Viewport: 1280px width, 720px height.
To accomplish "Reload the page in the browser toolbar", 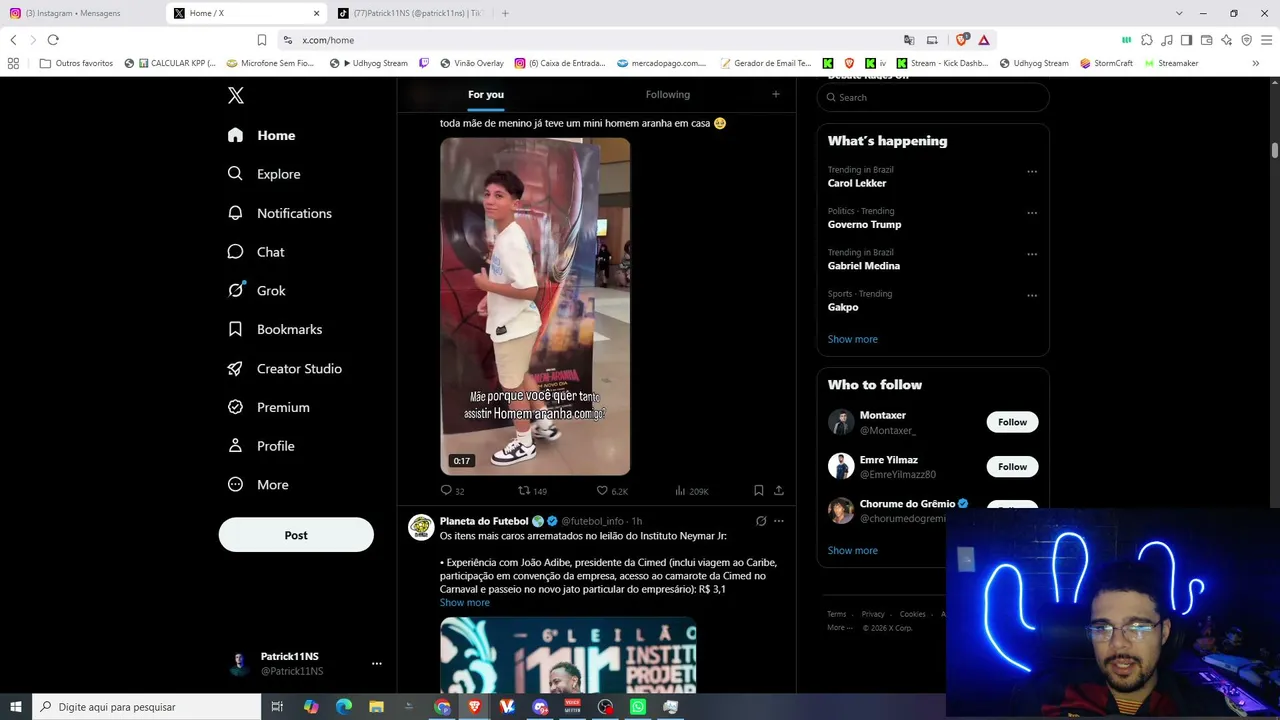I will click(53, 40).
